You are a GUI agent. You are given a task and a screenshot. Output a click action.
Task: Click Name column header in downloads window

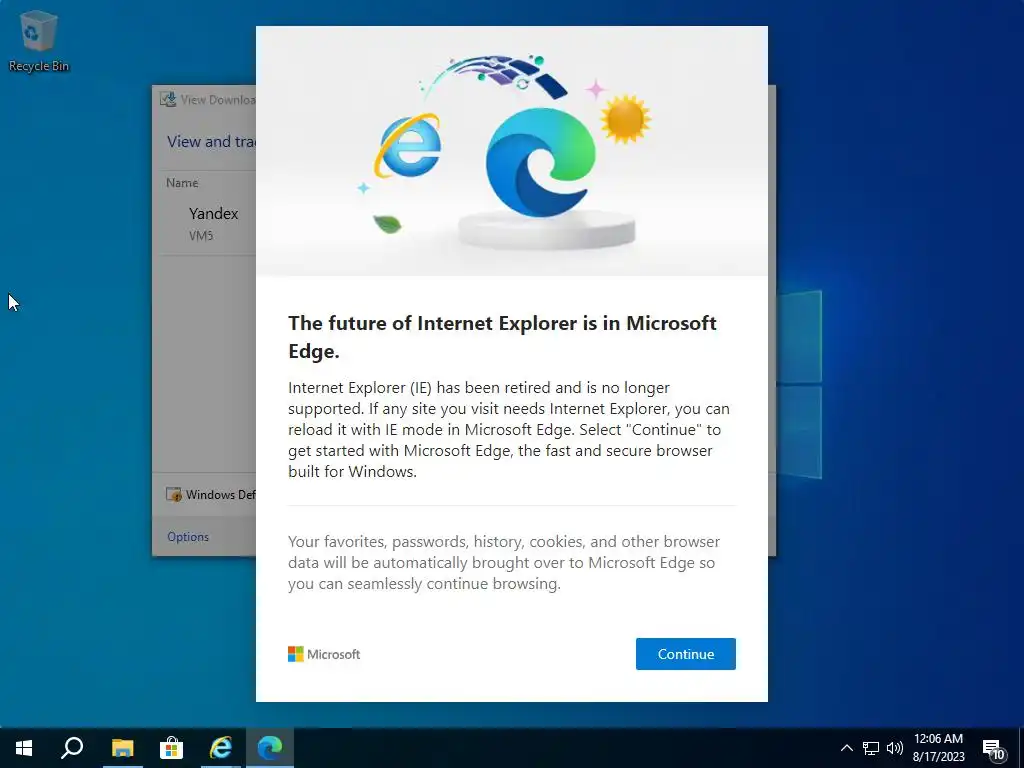tap(182, 183)
